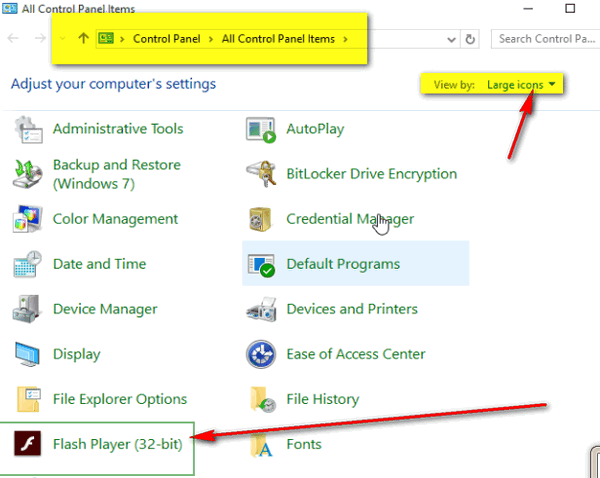The image size is (600, 478).
Task: Open Date and Time link
Action: coord(99,264)
